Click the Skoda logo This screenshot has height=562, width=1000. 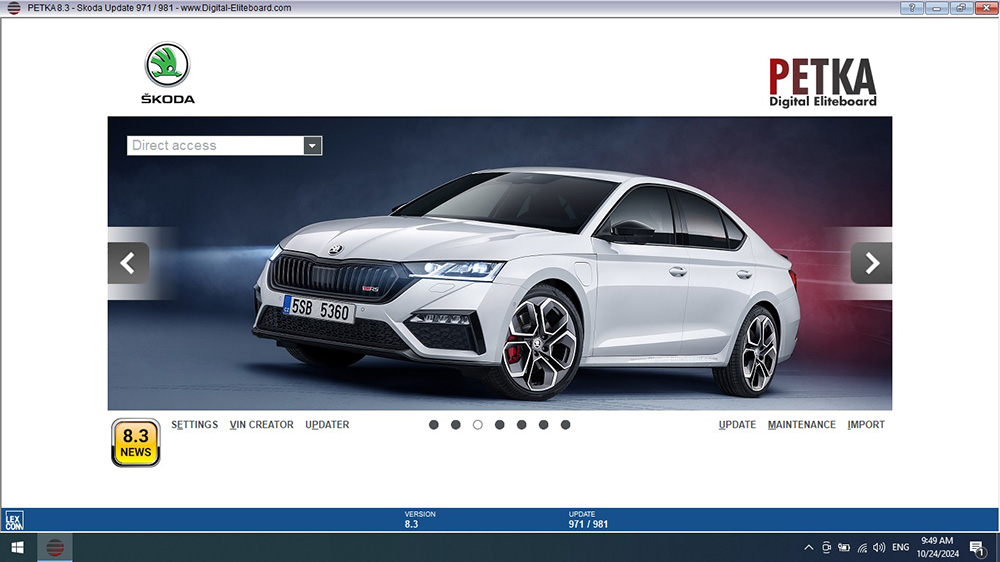[x=168, y=73]
